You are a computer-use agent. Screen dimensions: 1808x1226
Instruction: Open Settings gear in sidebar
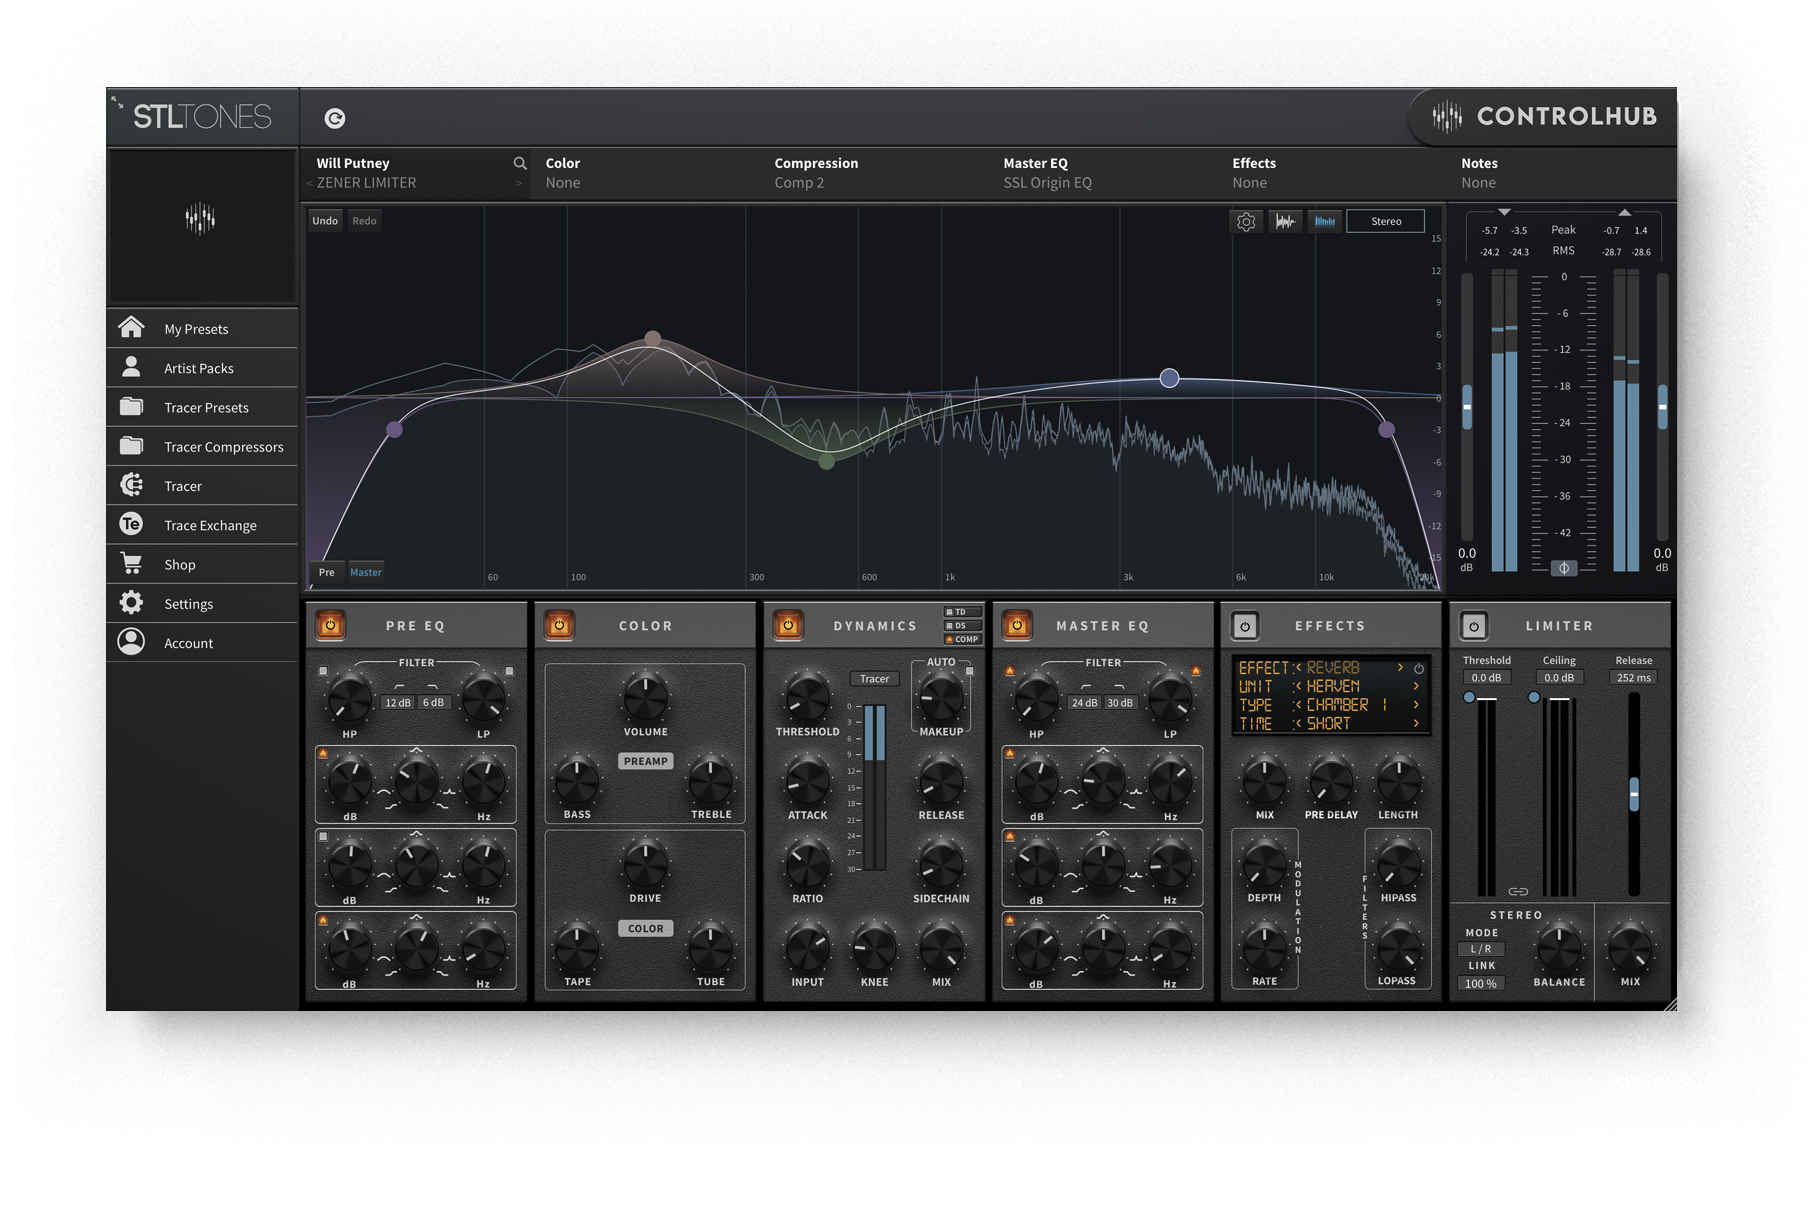point(131,602)
